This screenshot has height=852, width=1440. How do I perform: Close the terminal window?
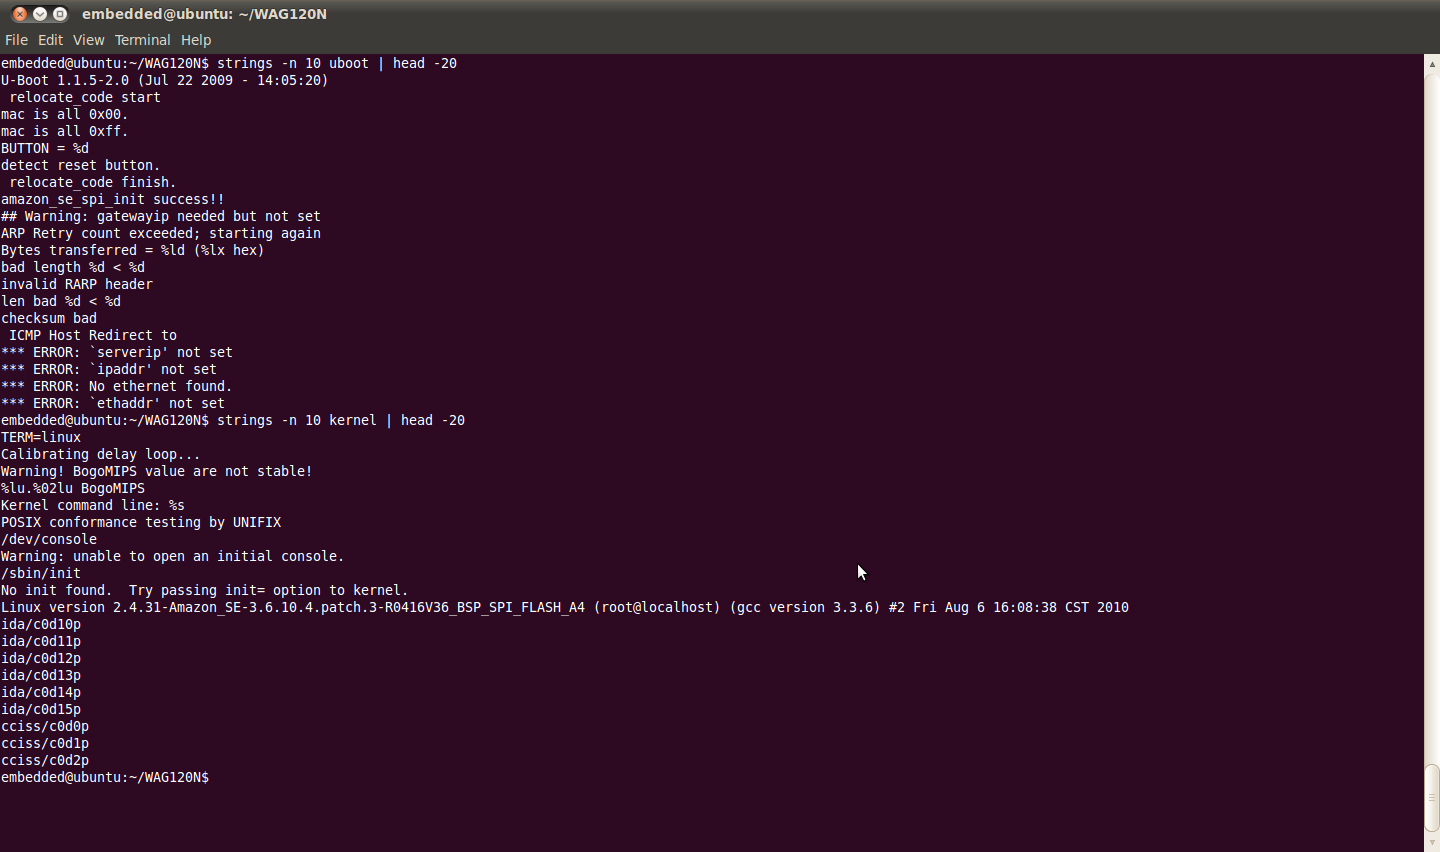[20, 14]
